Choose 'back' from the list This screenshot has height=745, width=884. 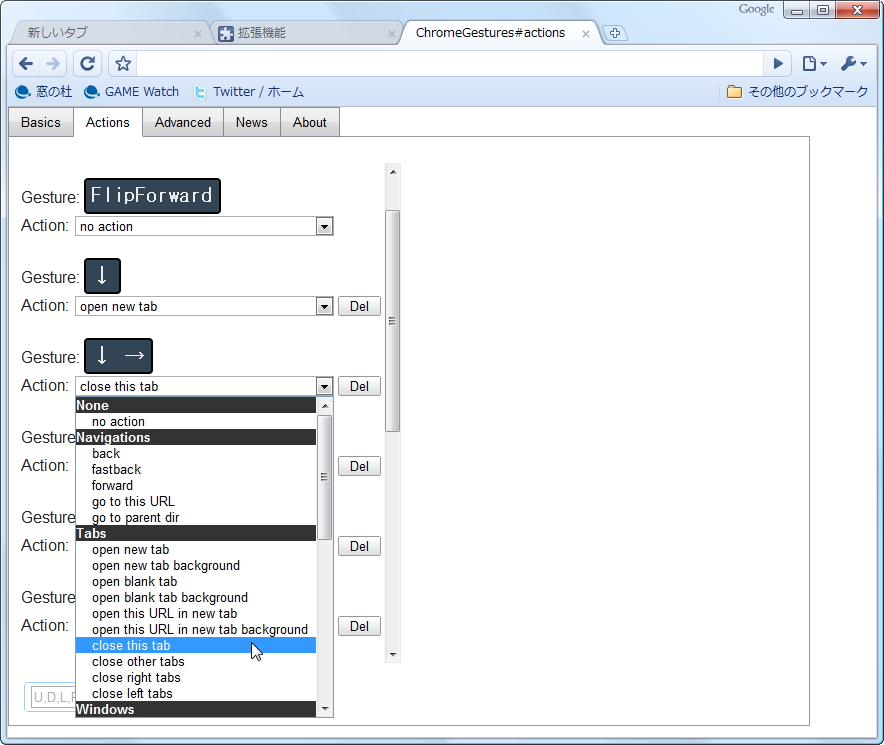[x=196, y=453]
